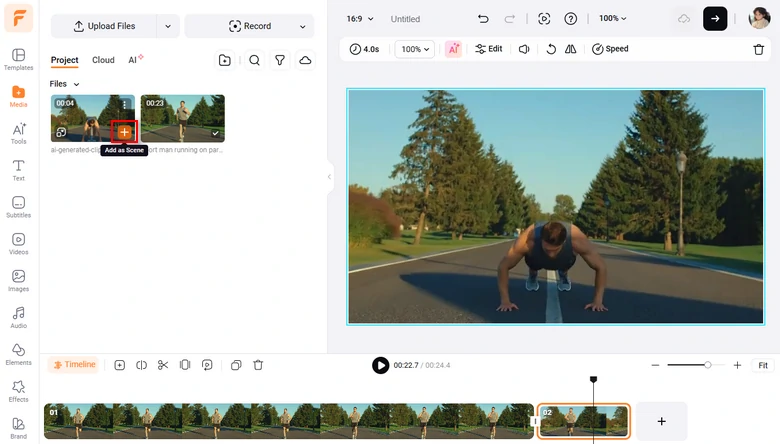Switch to the Project tab

tap(65, 60)
